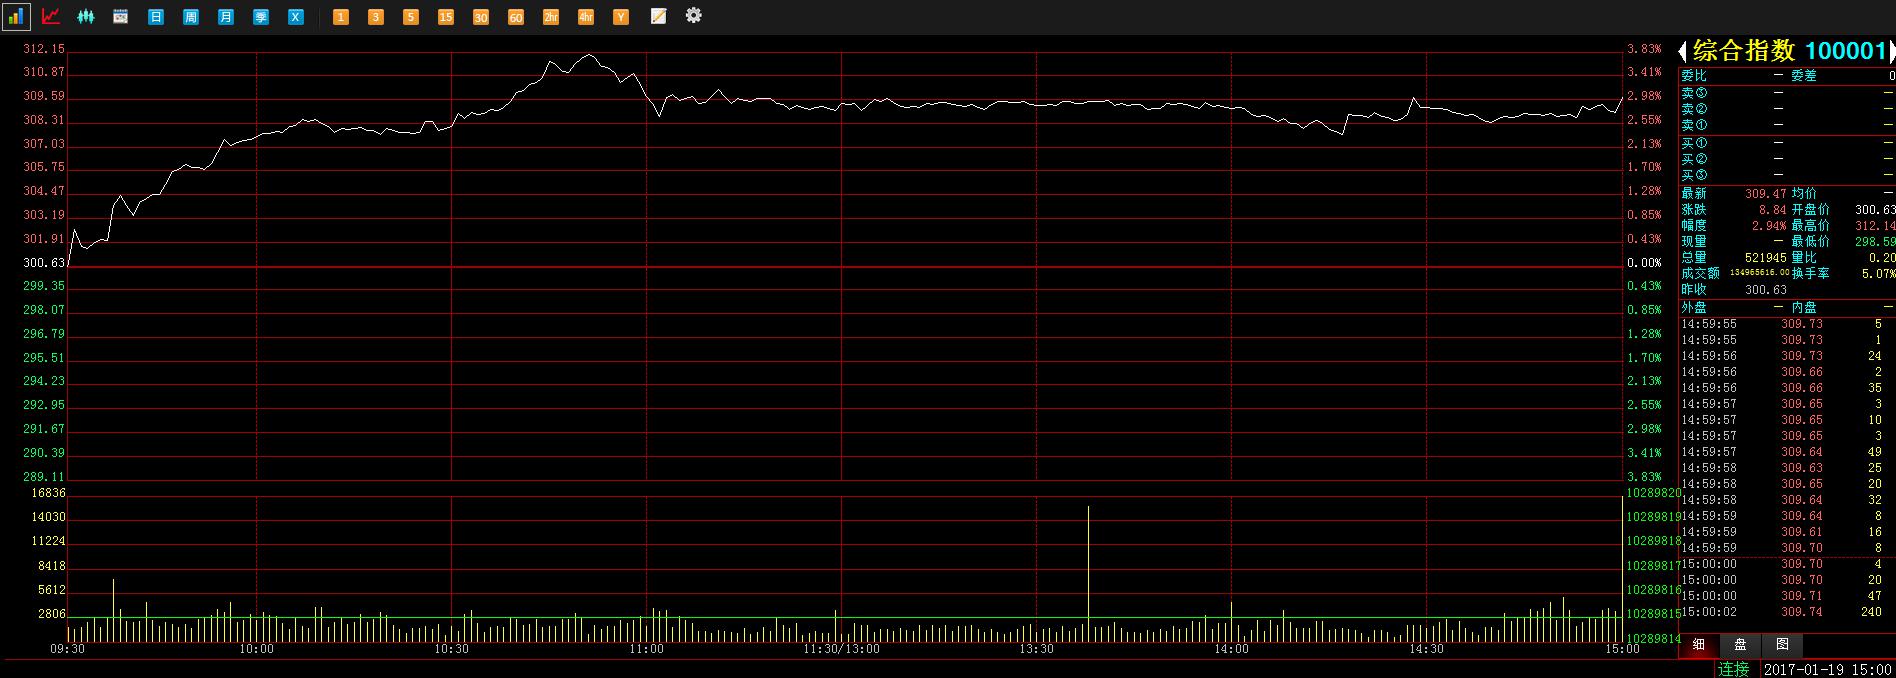This screenshot has height=678, width=1896.
Task: Click the 成交额 turnover amount label
Action: pos(1700,273)
